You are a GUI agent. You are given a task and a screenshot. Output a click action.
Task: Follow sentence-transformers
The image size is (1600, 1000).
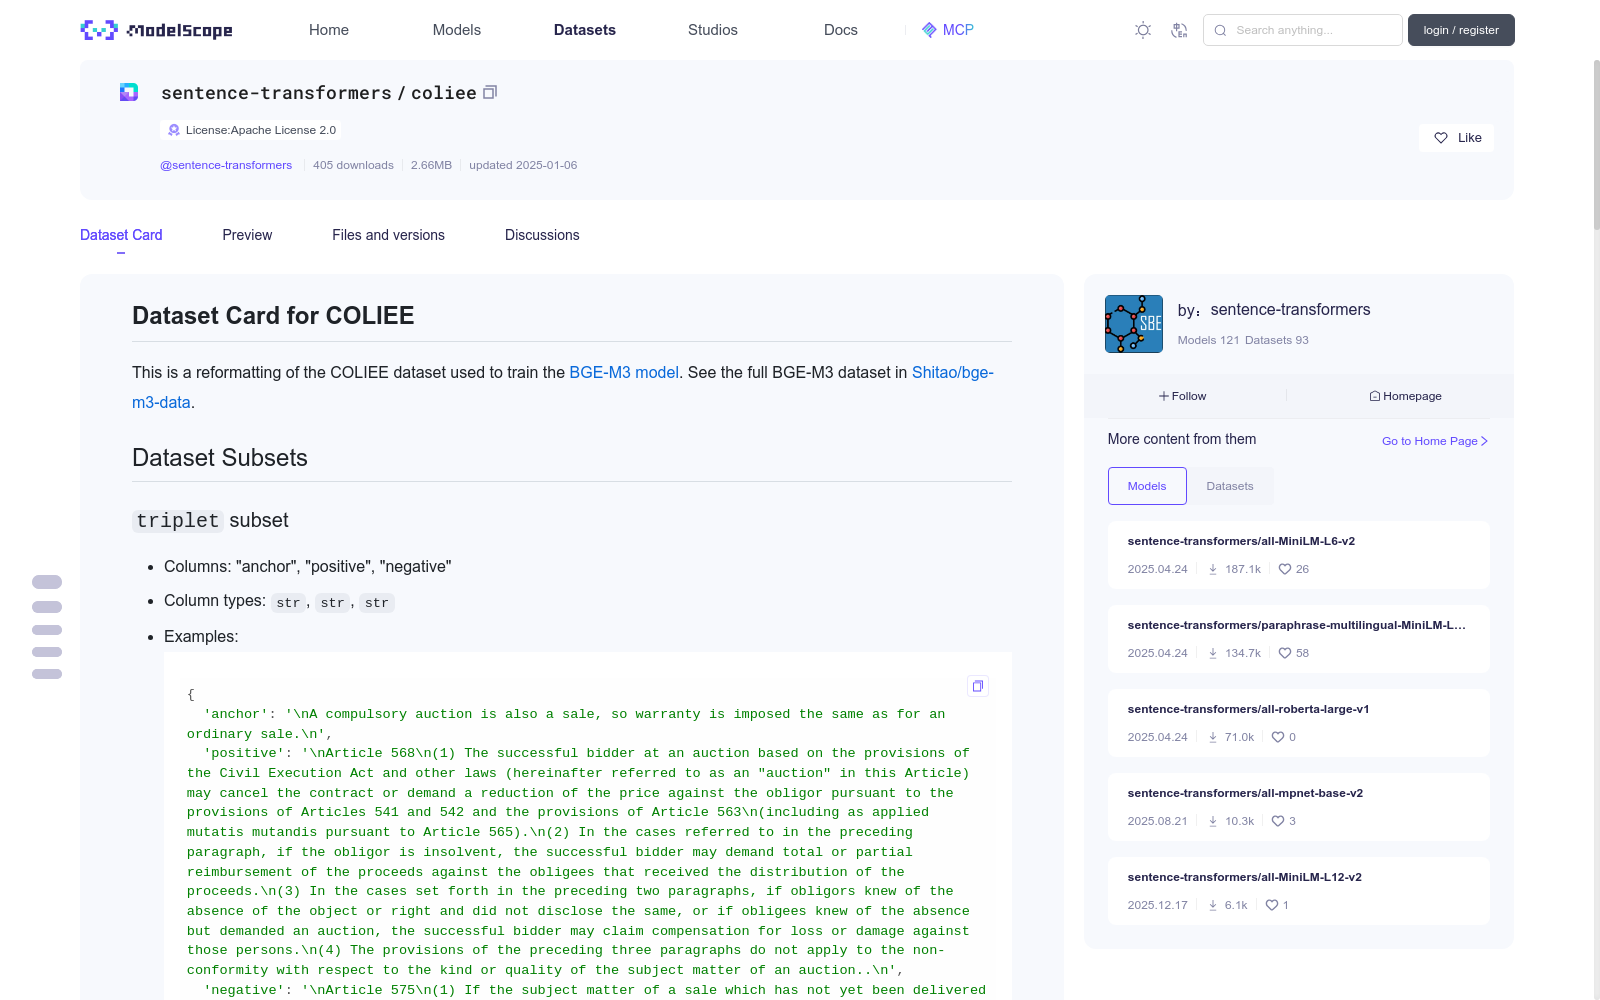(x=1183, y=396)
